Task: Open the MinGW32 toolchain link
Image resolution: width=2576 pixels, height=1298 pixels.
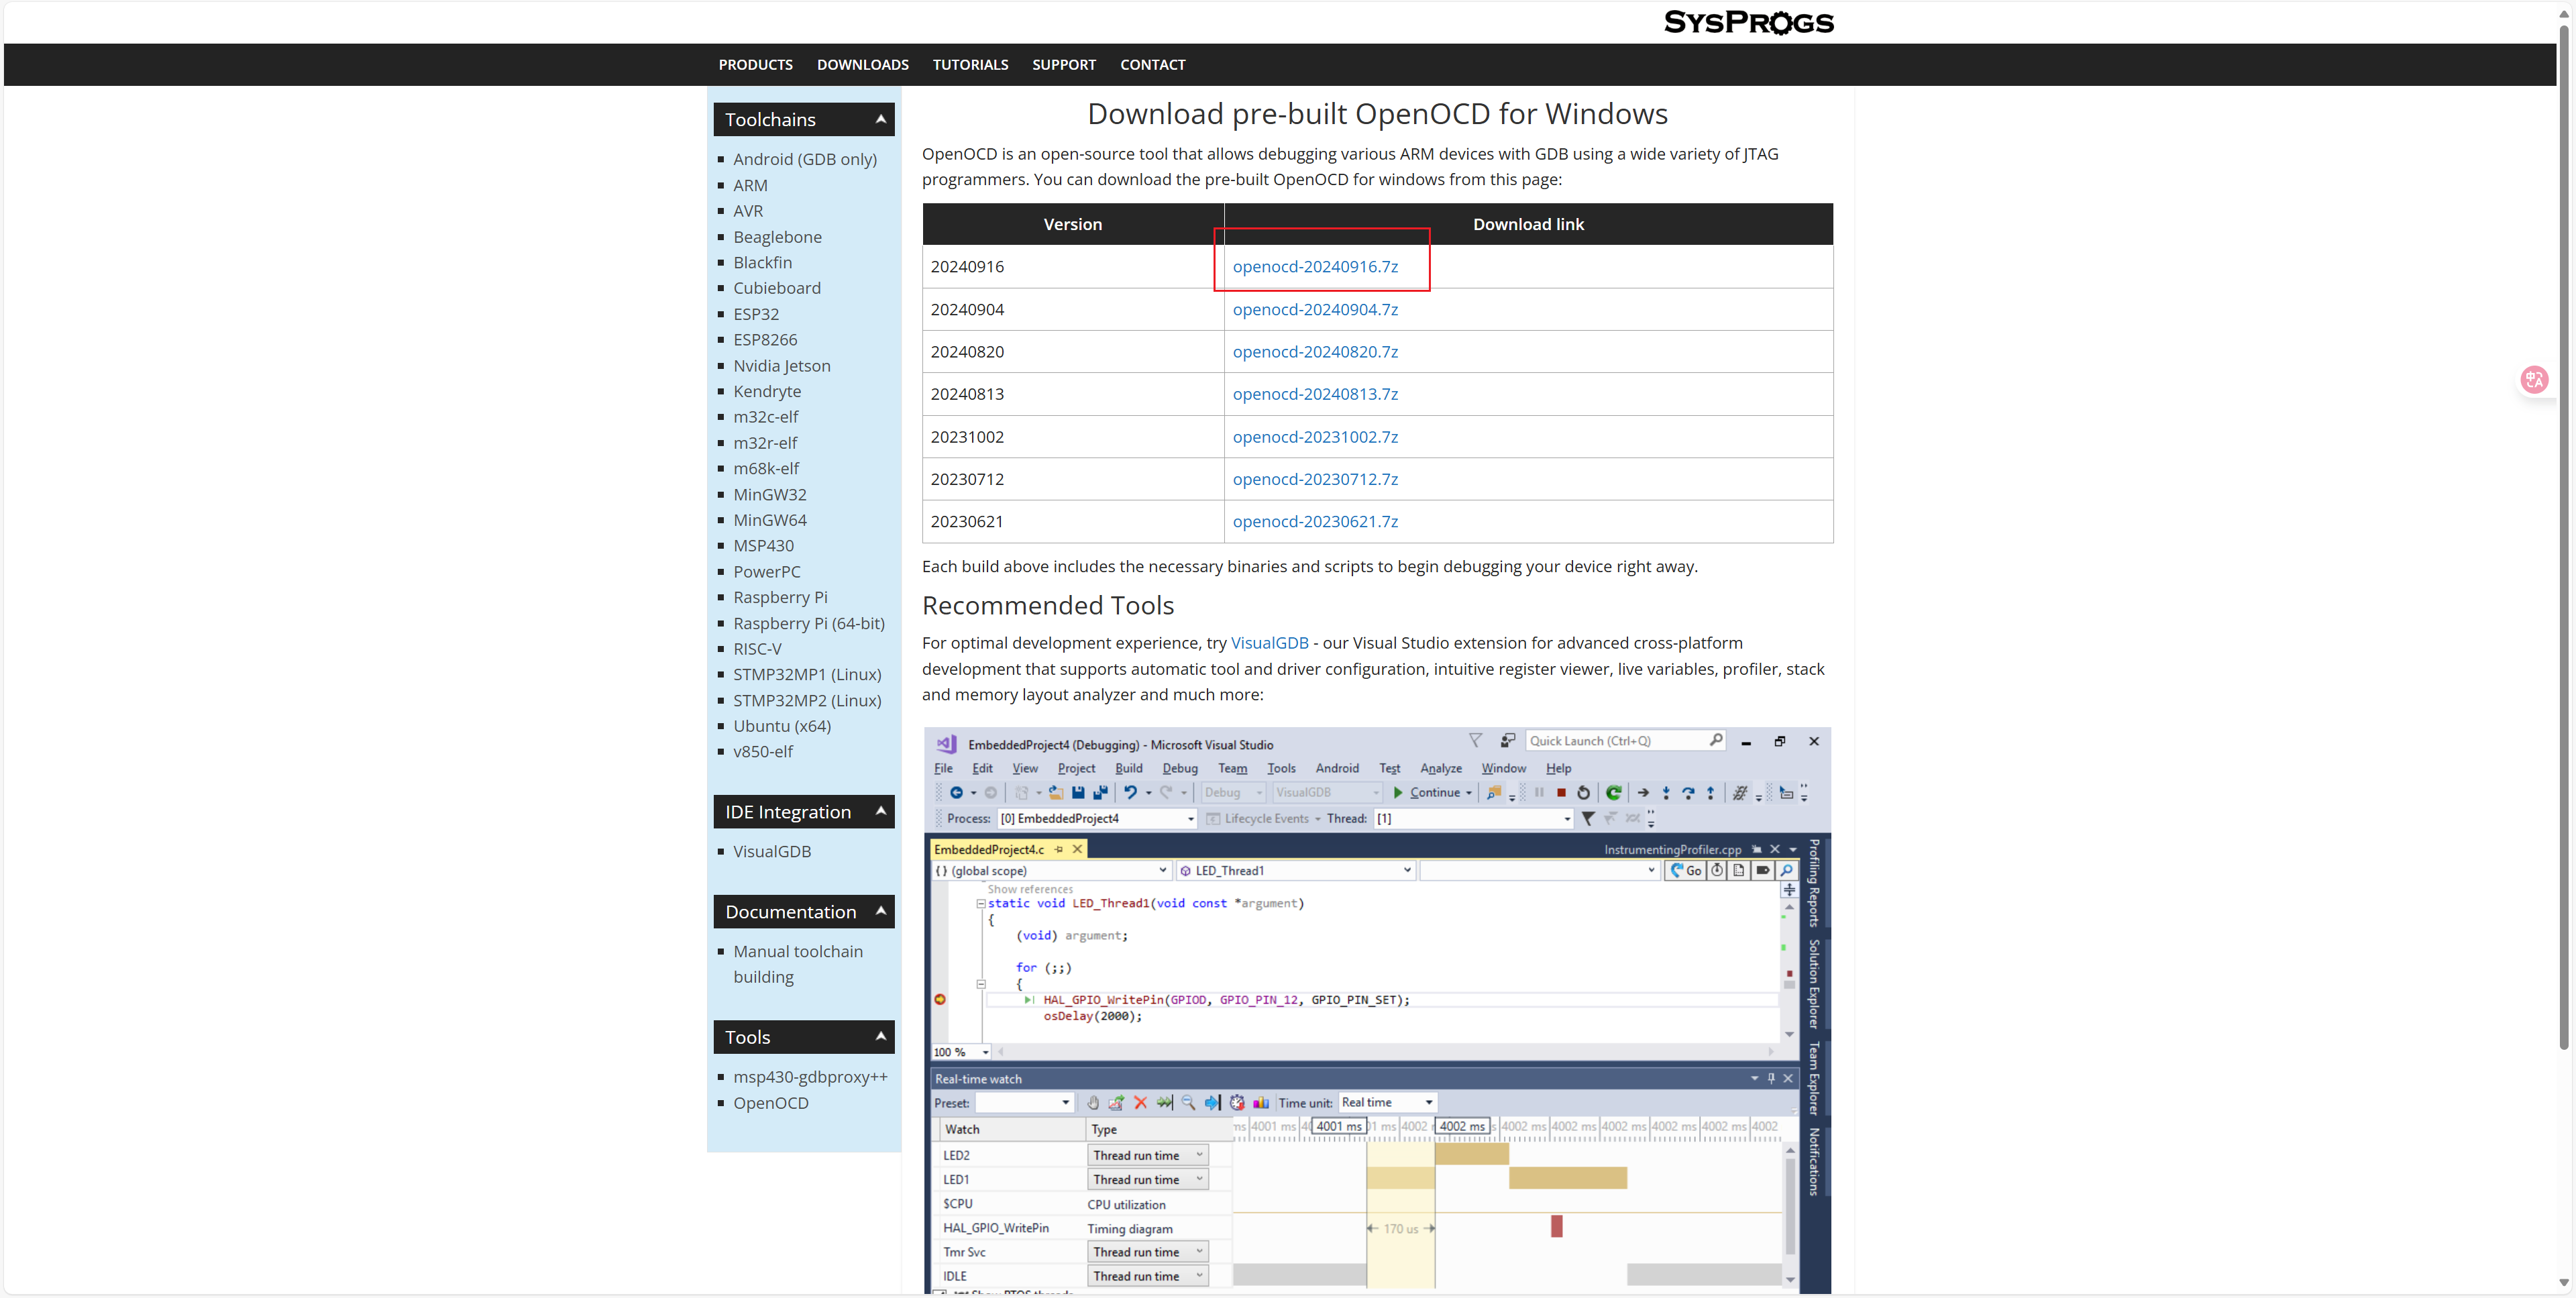Action: point(770,494)
